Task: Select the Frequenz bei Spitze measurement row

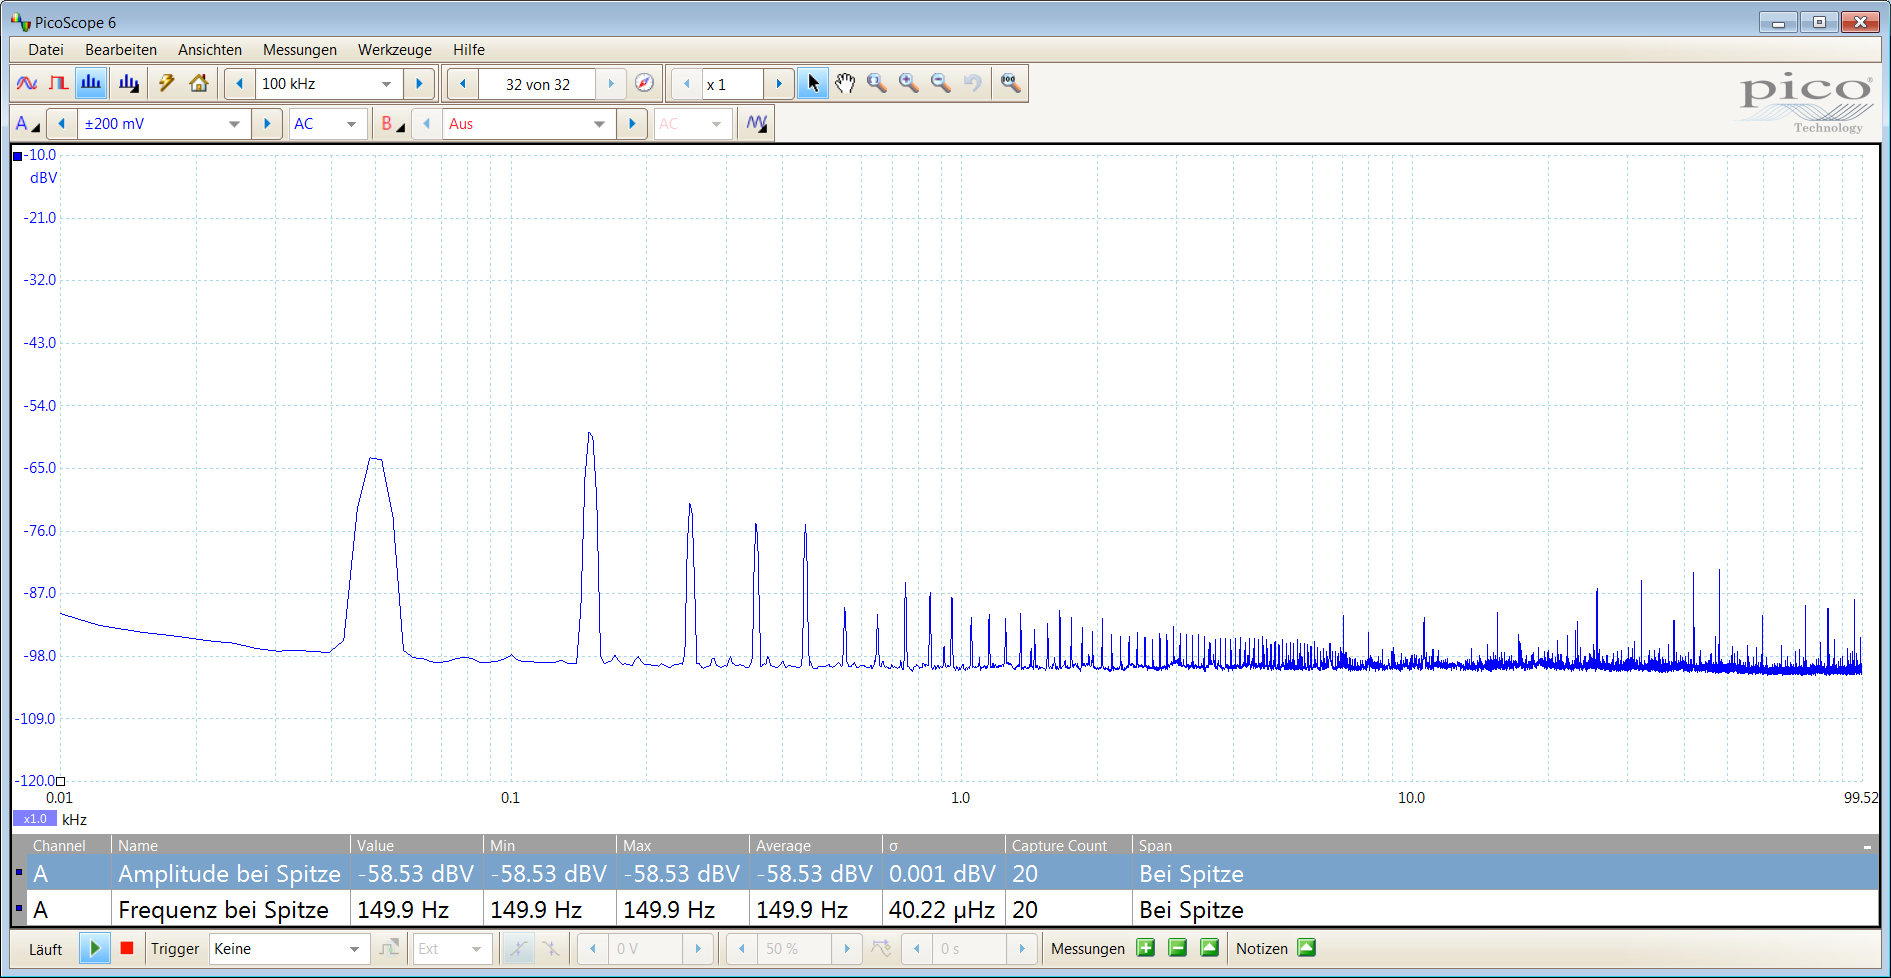Action: click(x=945, y=910)
